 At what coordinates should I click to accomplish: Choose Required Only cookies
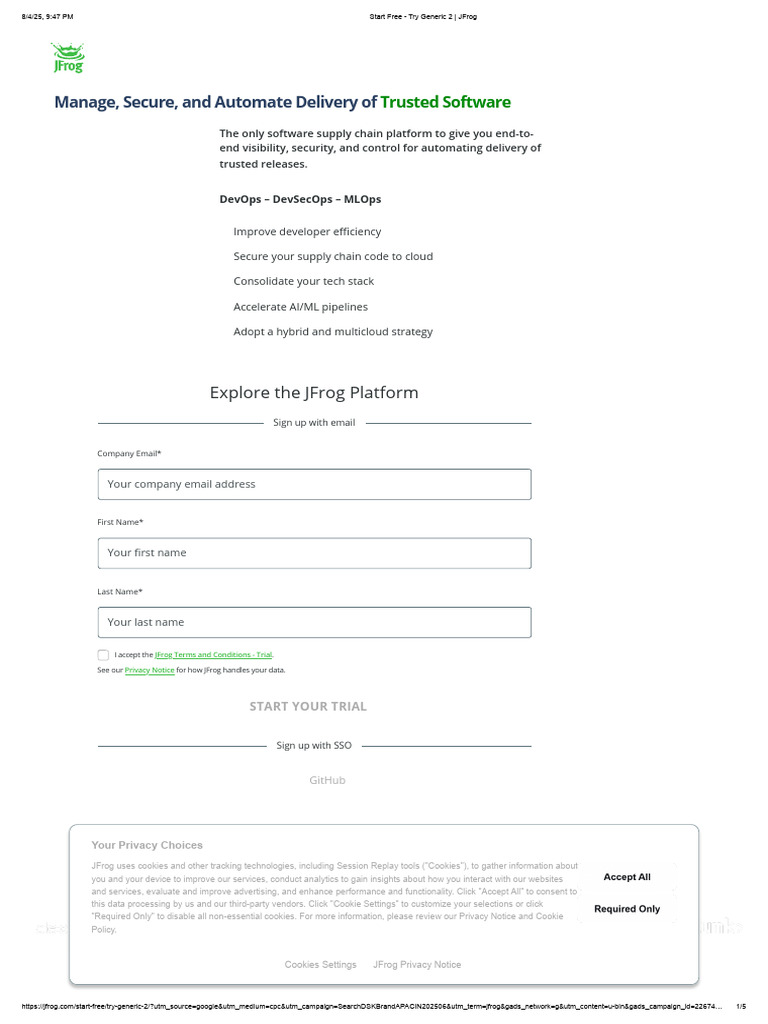coord(627,909)
